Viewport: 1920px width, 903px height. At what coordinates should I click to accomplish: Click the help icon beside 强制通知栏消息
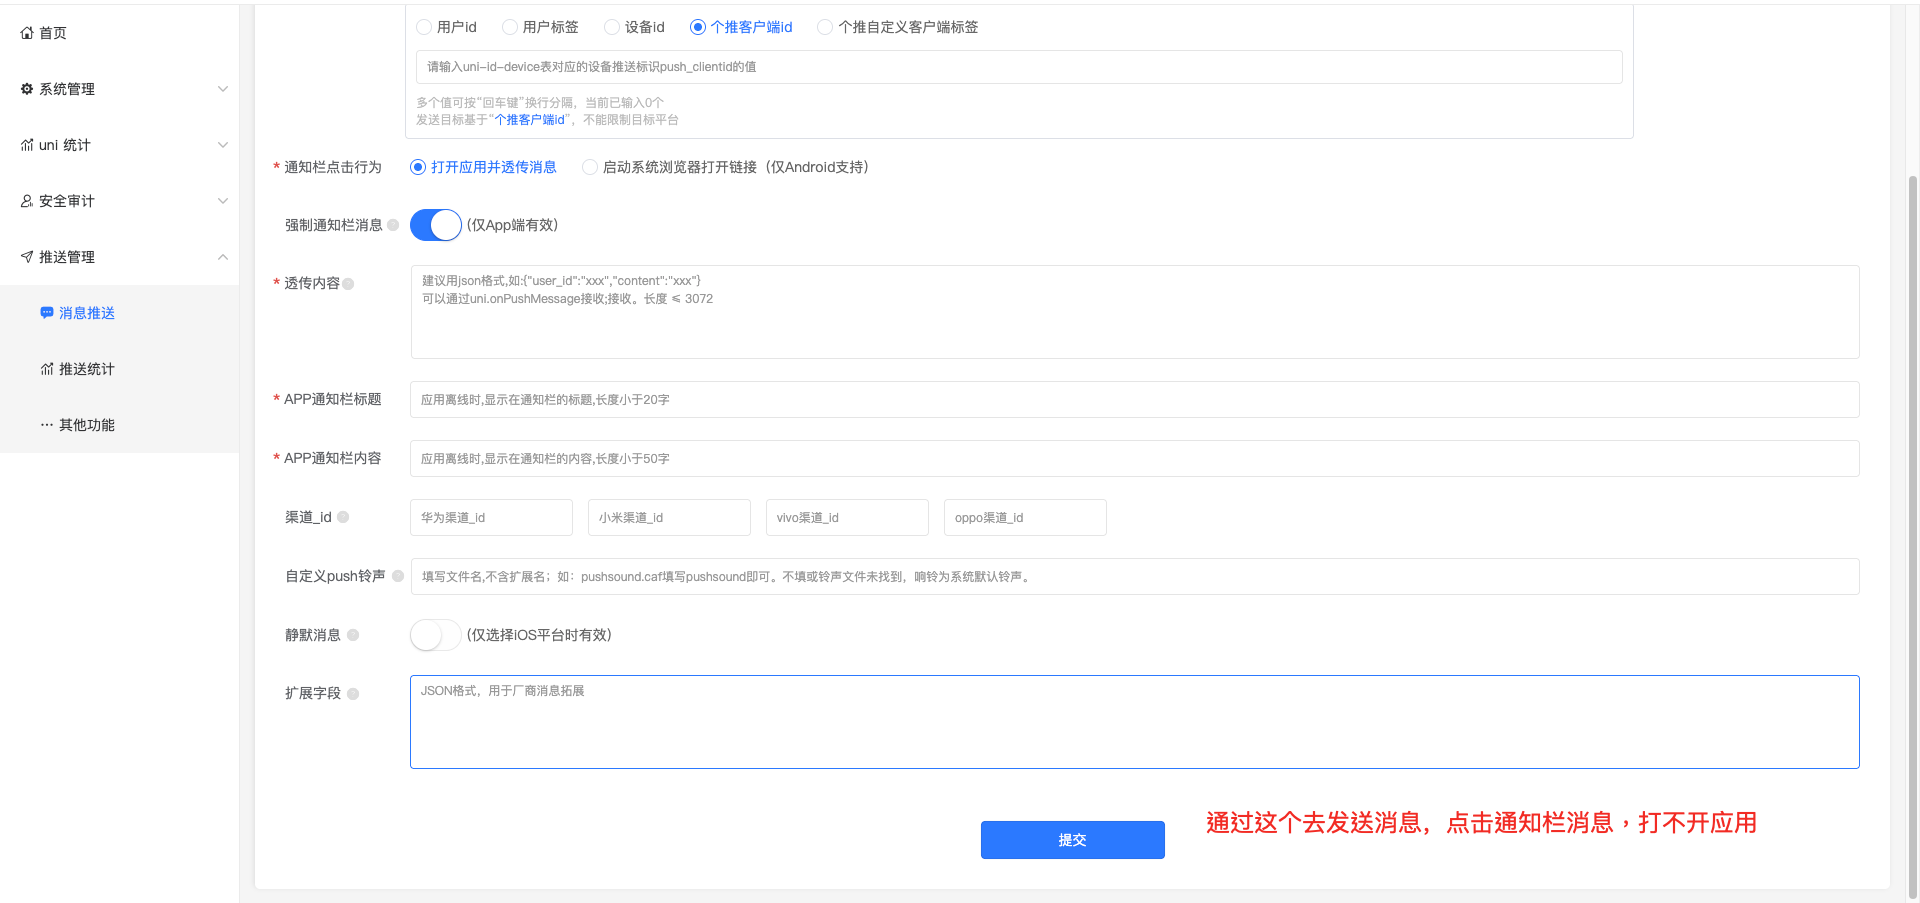393,225
